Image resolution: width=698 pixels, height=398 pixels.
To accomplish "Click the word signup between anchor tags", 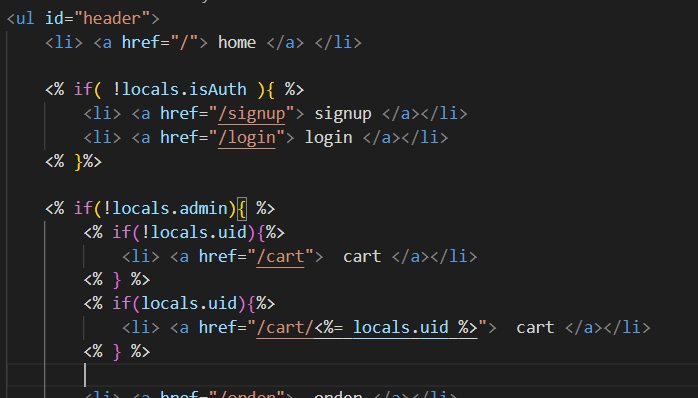I will click(x=343, y=114).
